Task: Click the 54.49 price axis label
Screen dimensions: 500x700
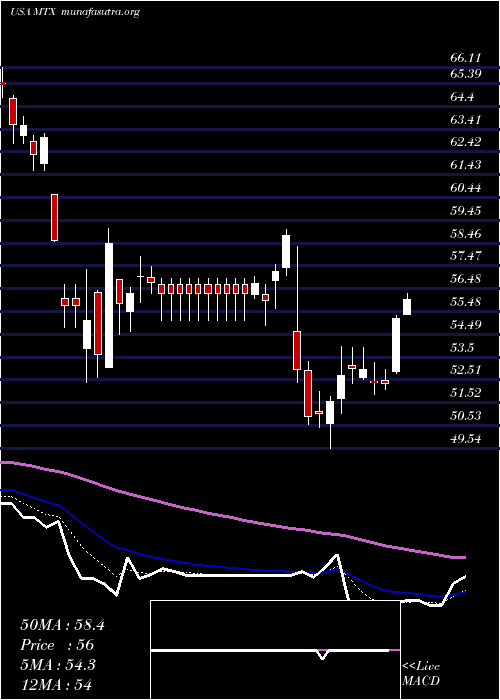Action: pos(466,324)
